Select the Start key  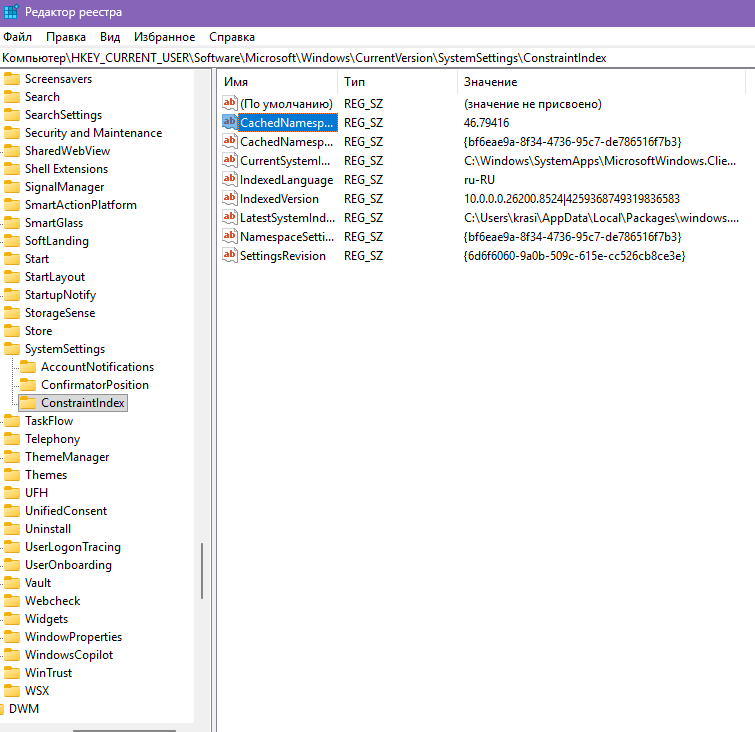pyautogui.click(x=37, y=259)
